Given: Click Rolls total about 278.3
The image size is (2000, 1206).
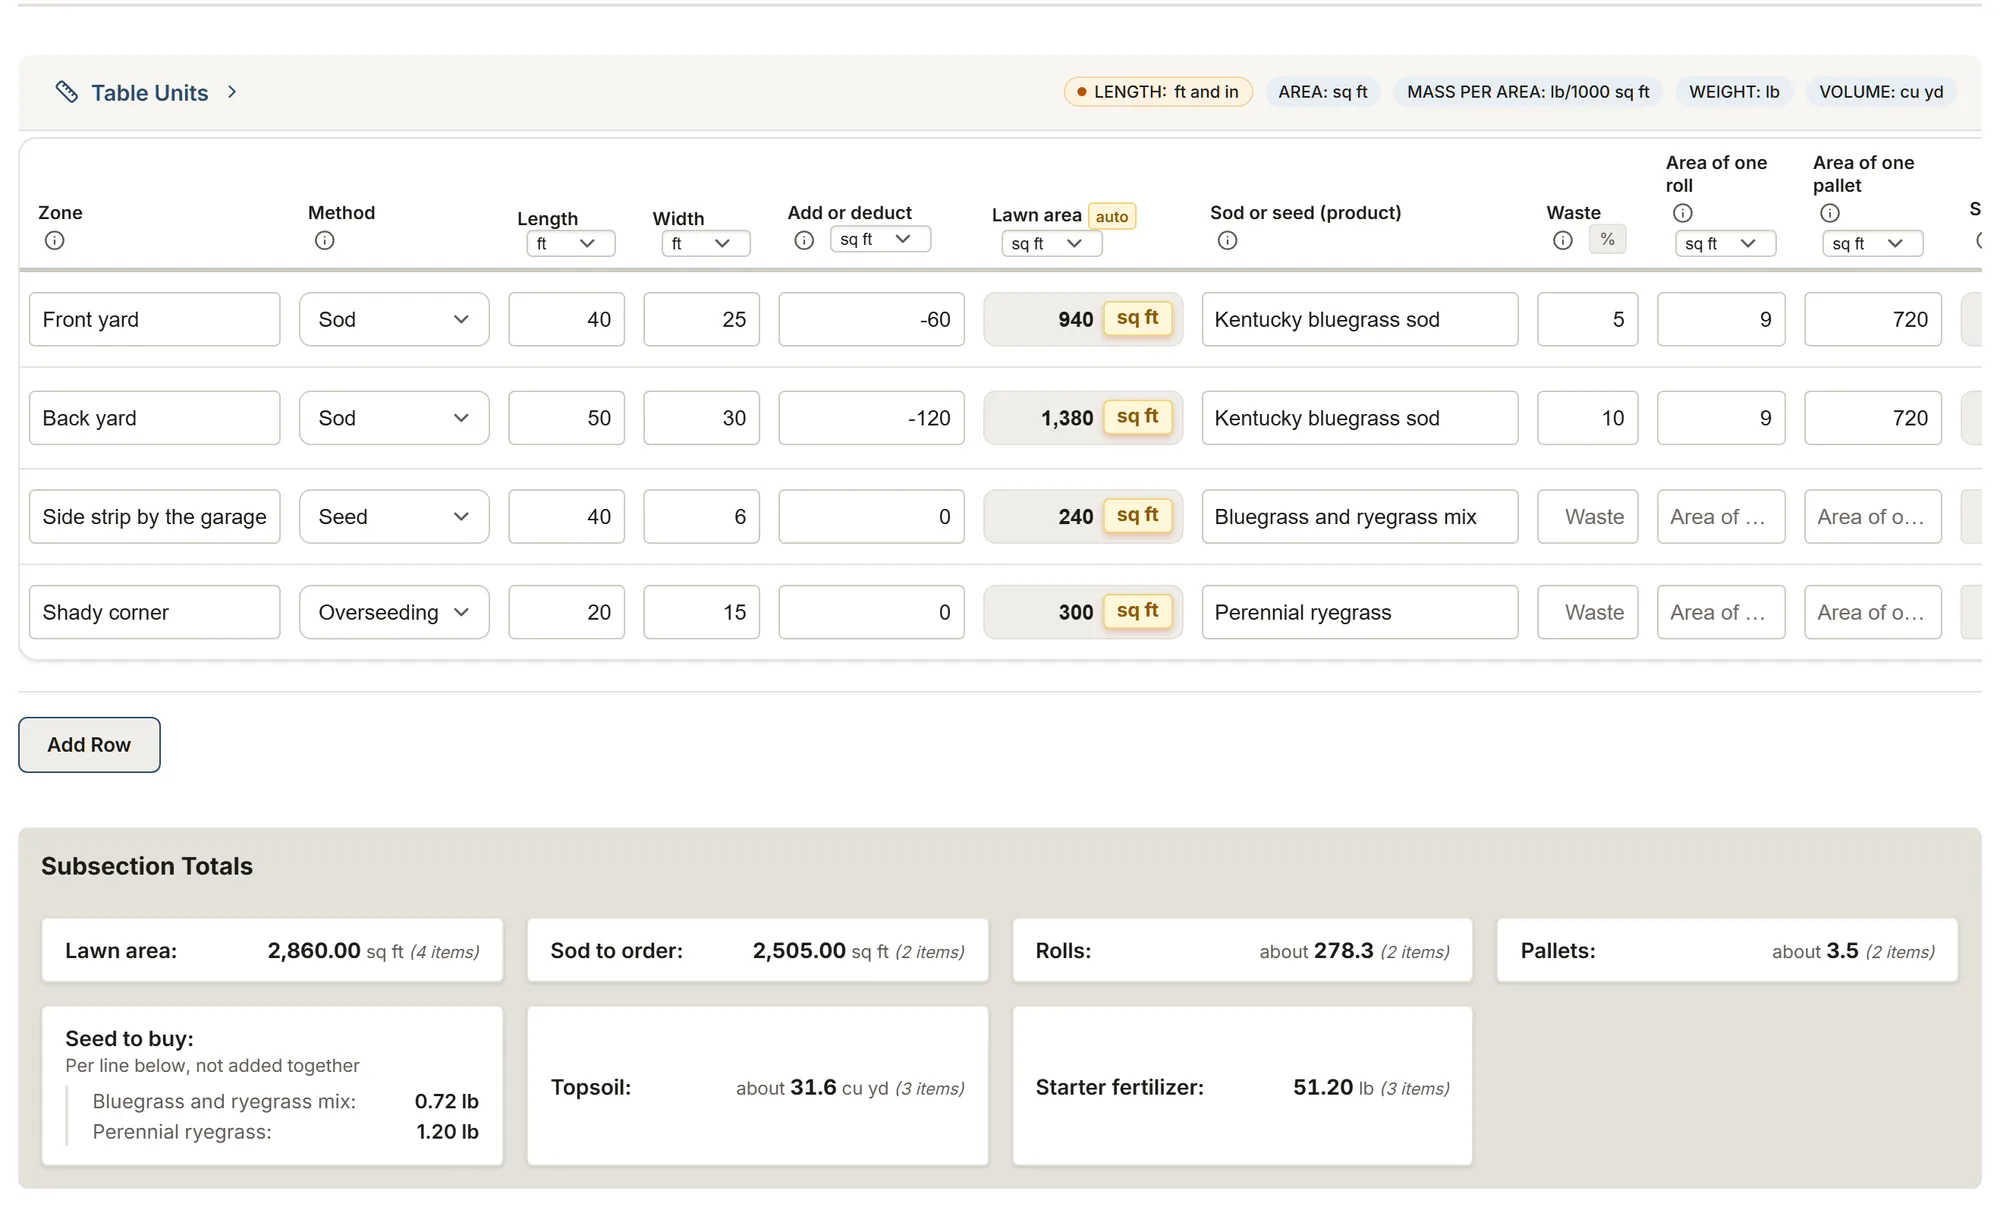Looking at the screenshot, I should pyautogui.click(x=1243, y=950).
